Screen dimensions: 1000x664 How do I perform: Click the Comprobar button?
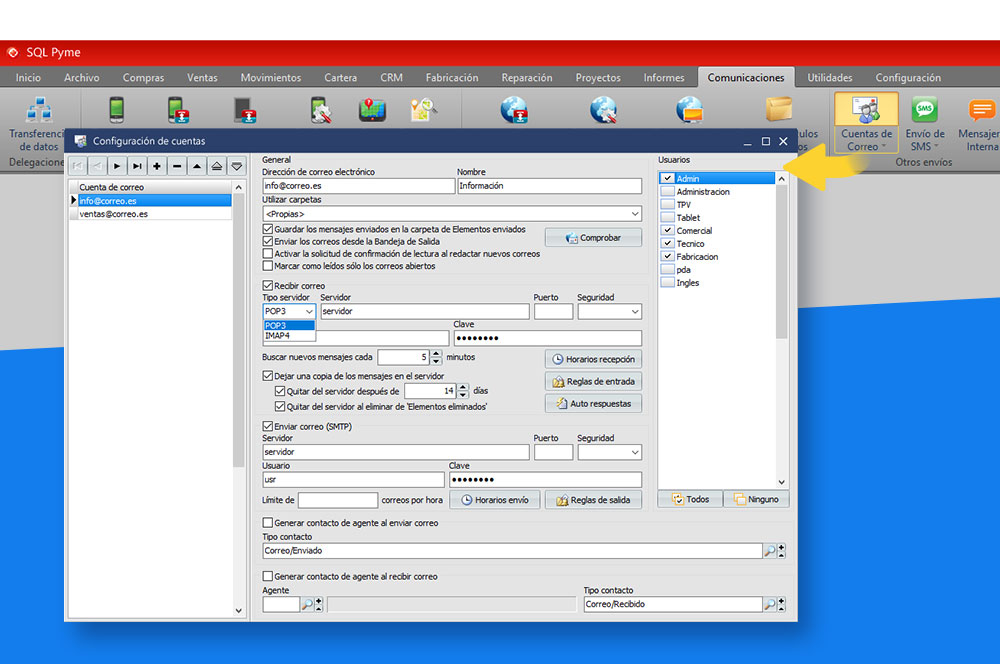[x=593, y=238]
